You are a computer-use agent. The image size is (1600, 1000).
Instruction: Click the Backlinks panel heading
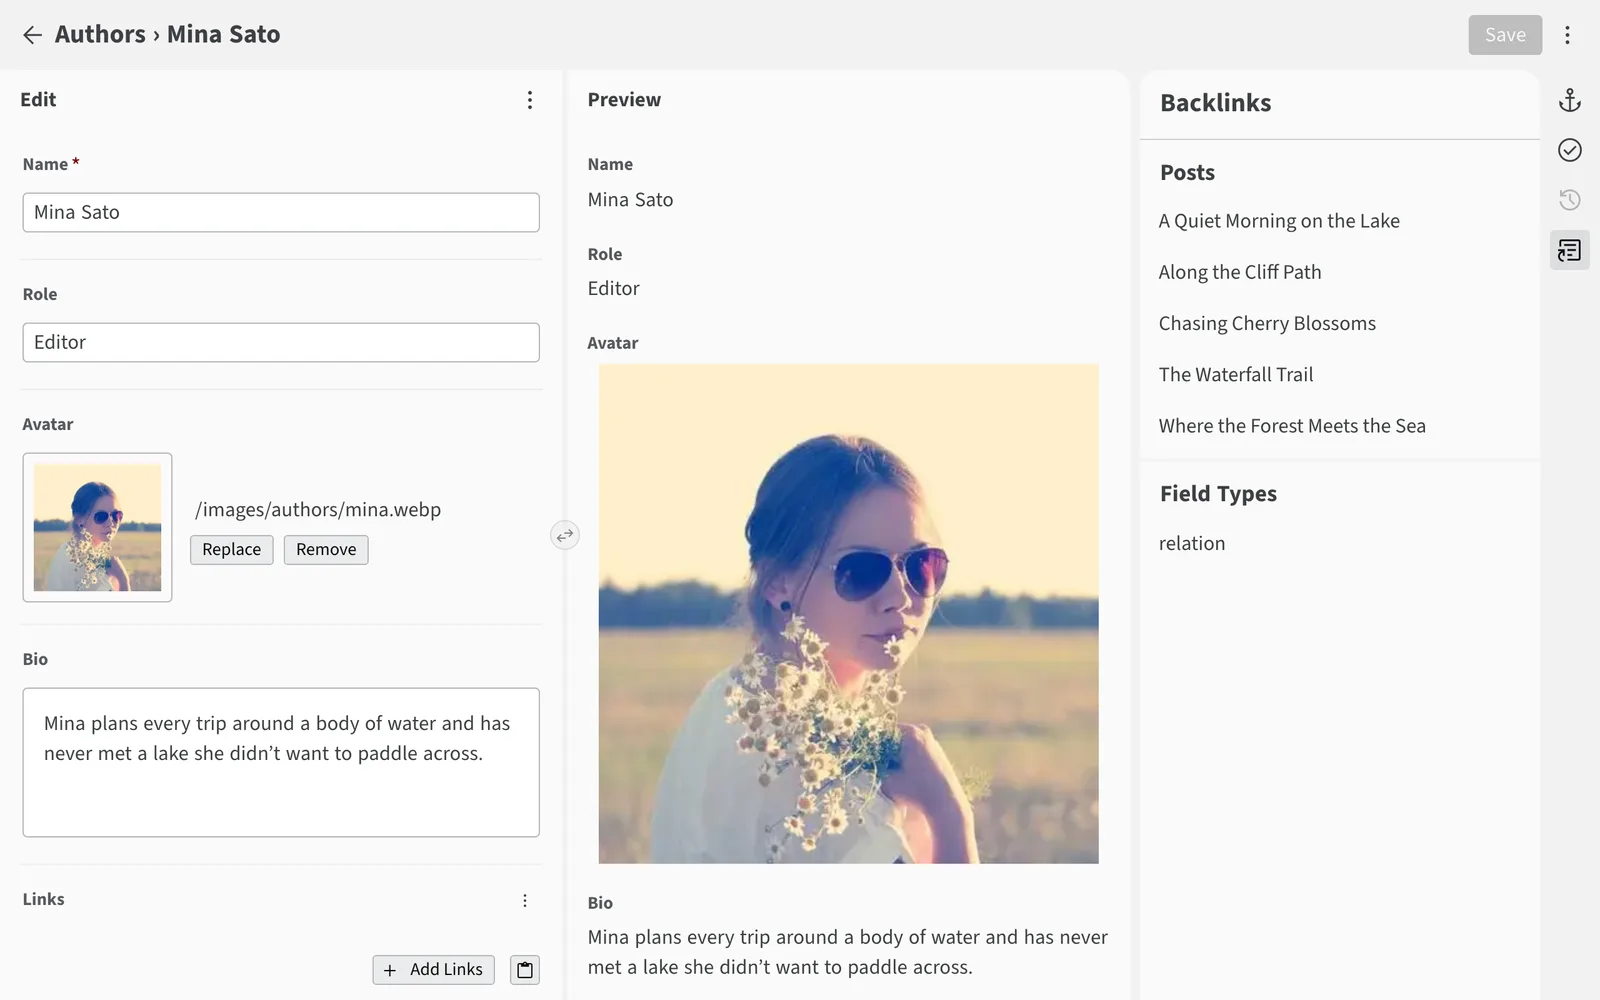[x=1216, y=103]
